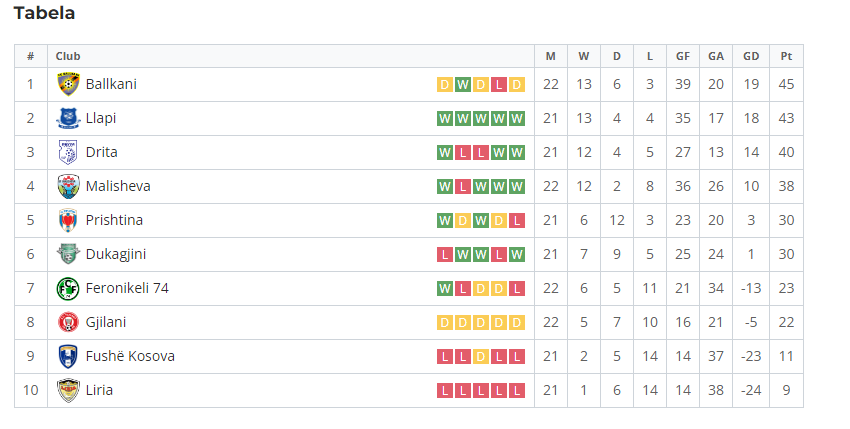850x429 pixels.
Task: Click Ballkani's red L form badge
Action: pyautogui.click(x=499, y=85)
